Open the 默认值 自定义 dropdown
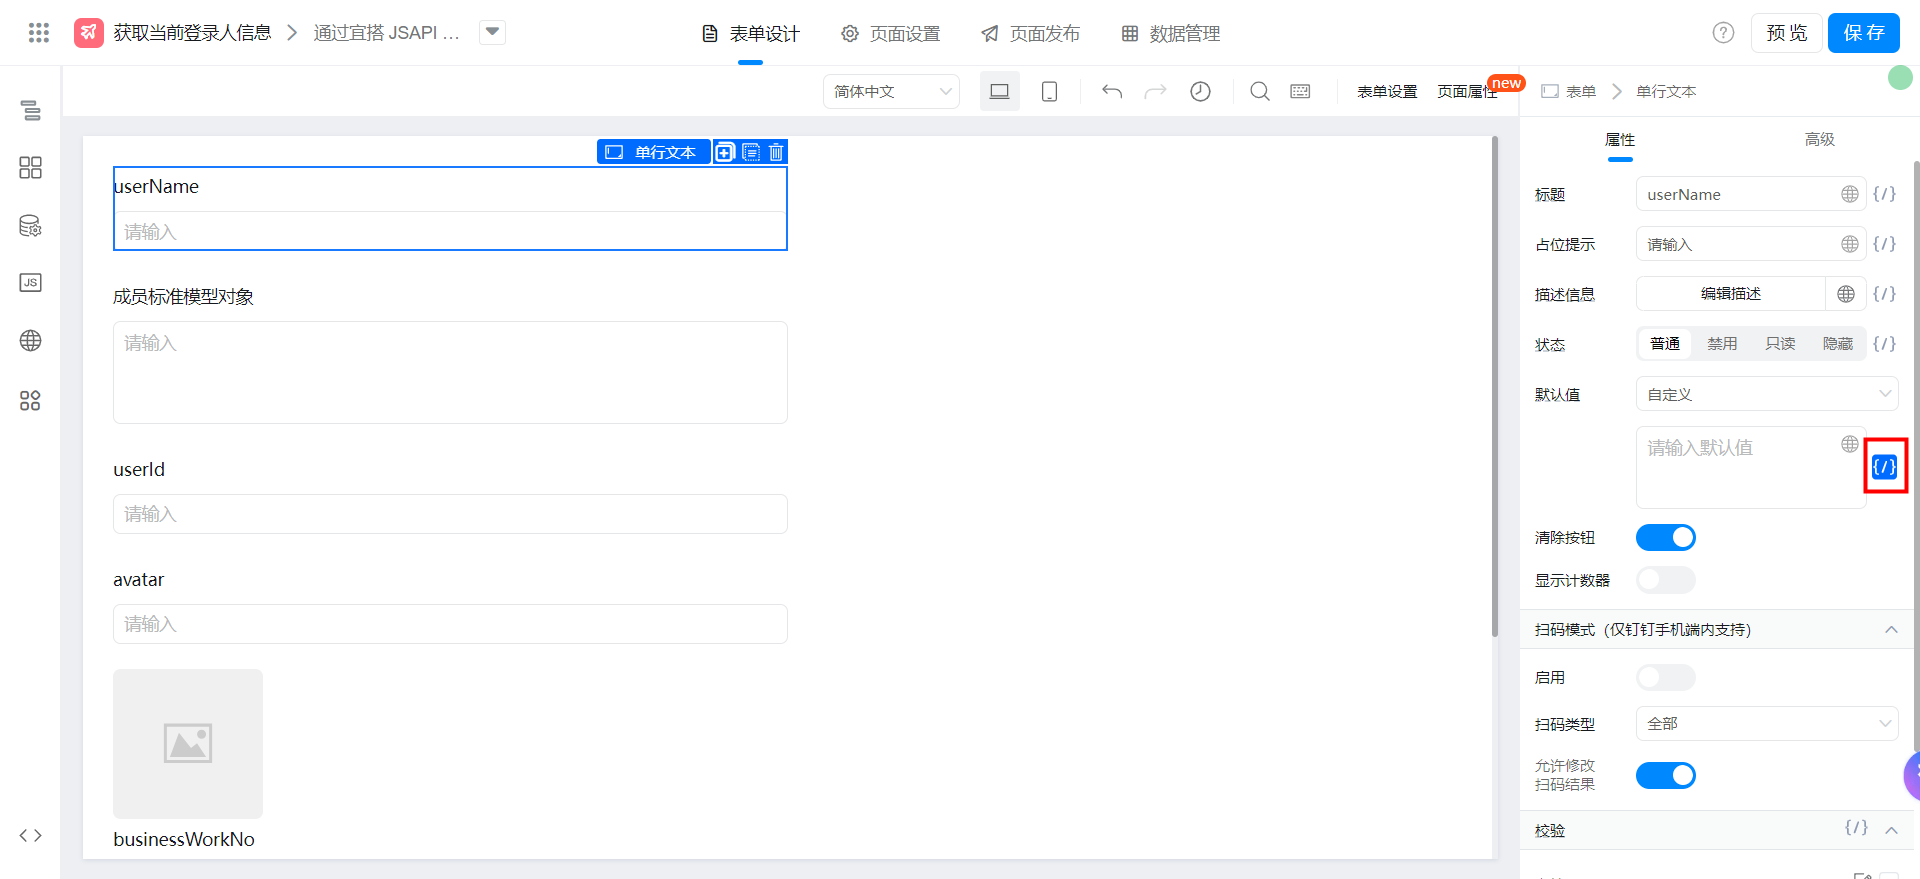The height and width of the screenshot is (879, 1920). pos(1767,394)
